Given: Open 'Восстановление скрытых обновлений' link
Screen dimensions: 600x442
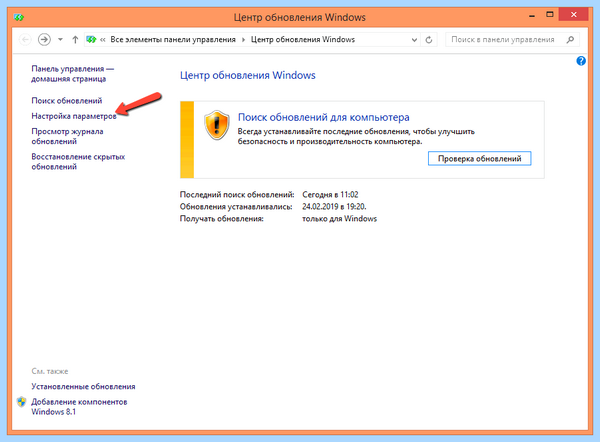Looking at the screenshot, I should pyautogui.click(x=78, y=161).
